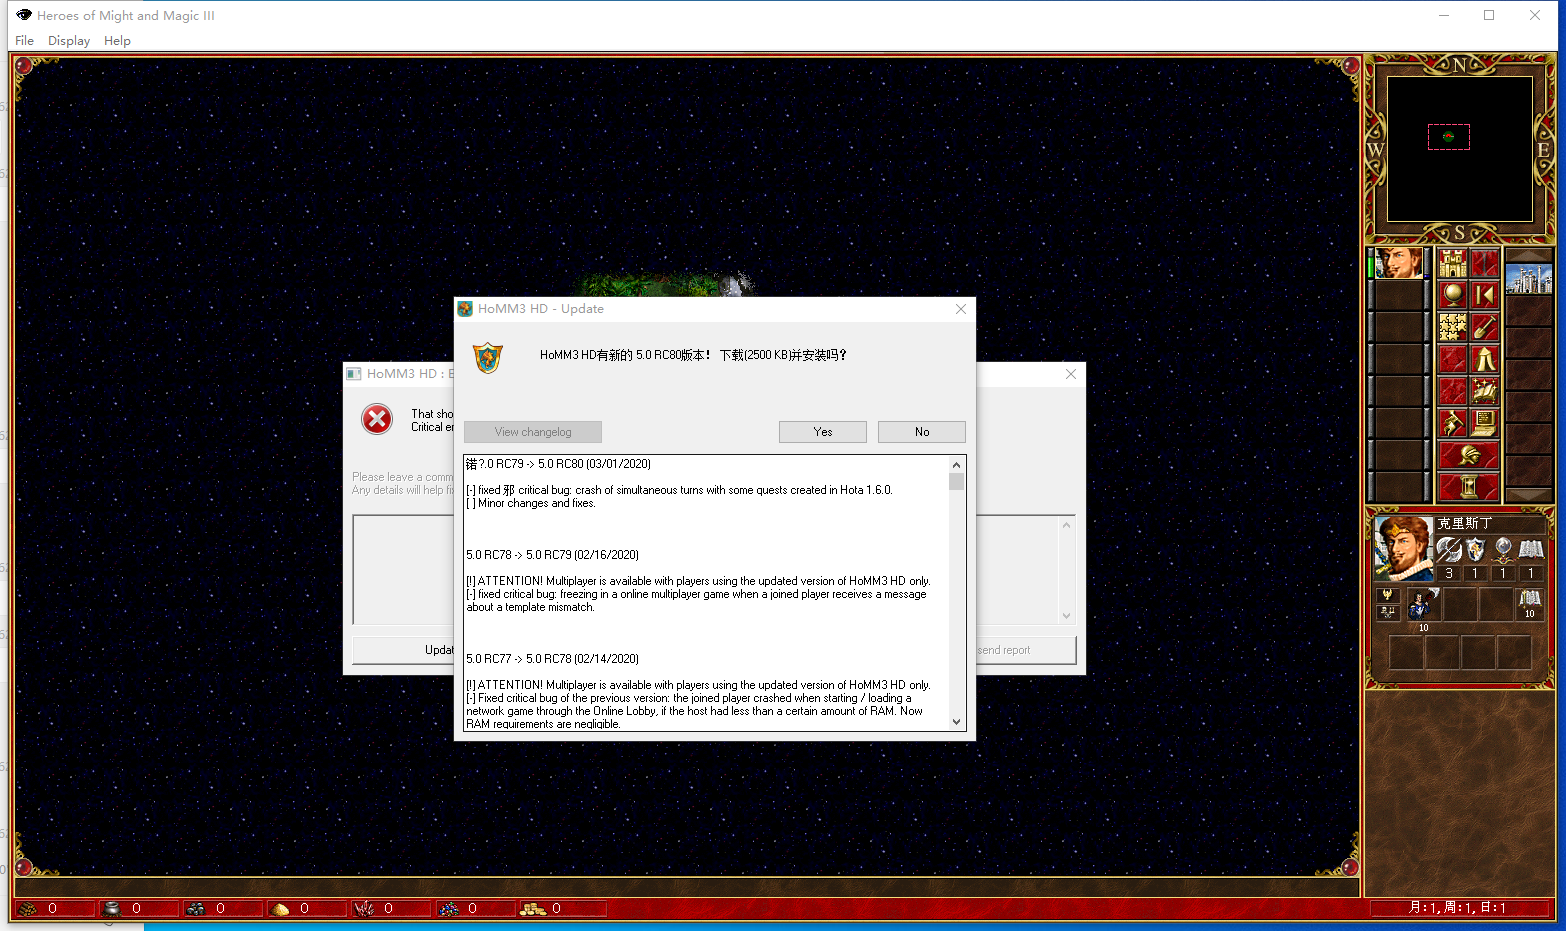Click the gems resource icon
Screen dimensions: 1566x931
coord(448,909)
